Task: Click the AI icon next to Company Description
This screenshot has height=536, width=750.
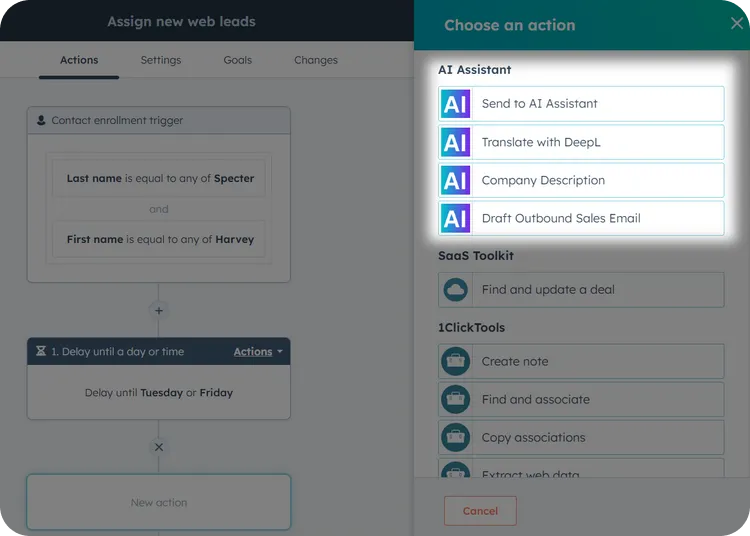Action: (x=455, y=180)
